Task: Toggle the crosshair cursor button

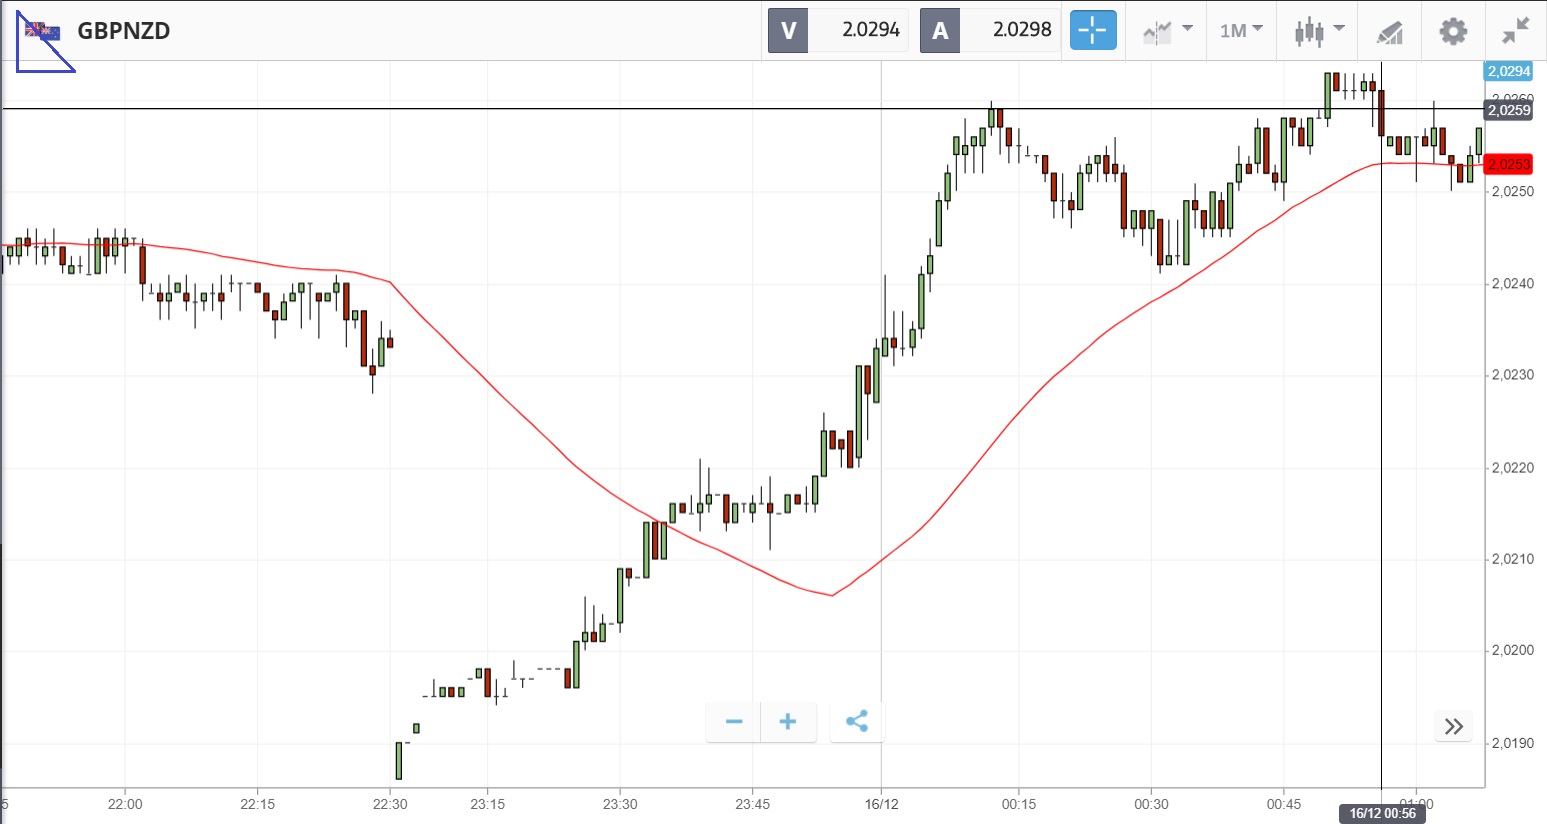Action: pos(1092,30)
